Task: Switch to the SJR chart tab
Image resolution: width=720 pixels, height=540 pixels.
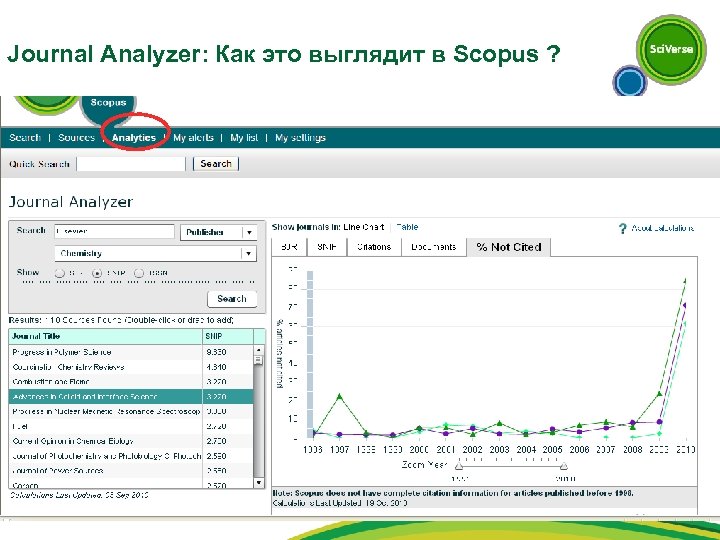Action: [289, 247]
